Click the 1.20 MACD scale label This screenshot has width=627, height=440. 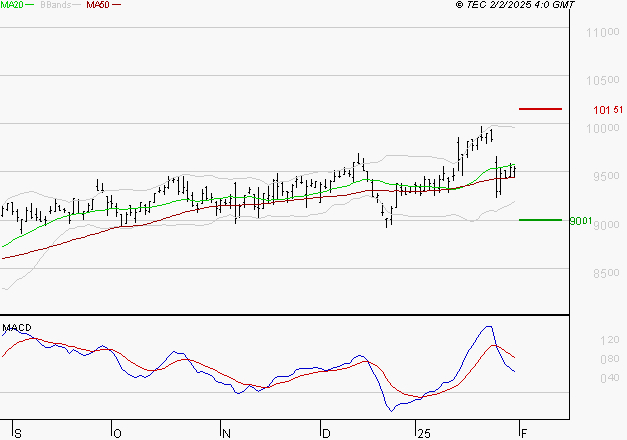(x=610, y=340)
